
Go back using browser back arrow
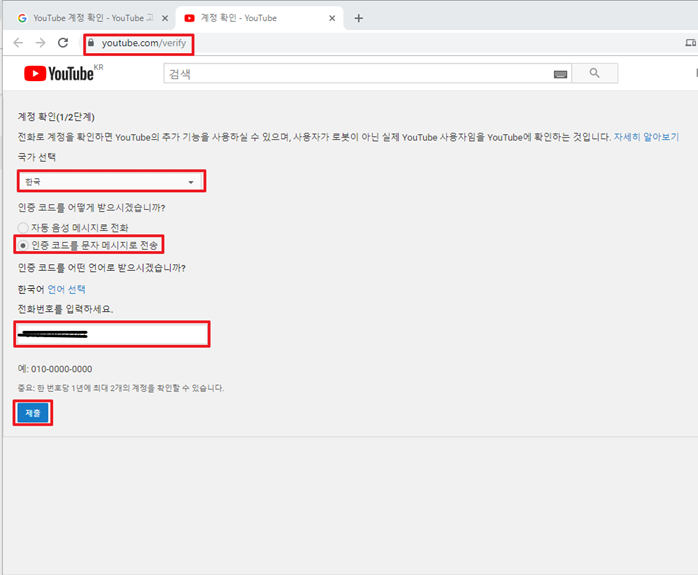point(18,43)
